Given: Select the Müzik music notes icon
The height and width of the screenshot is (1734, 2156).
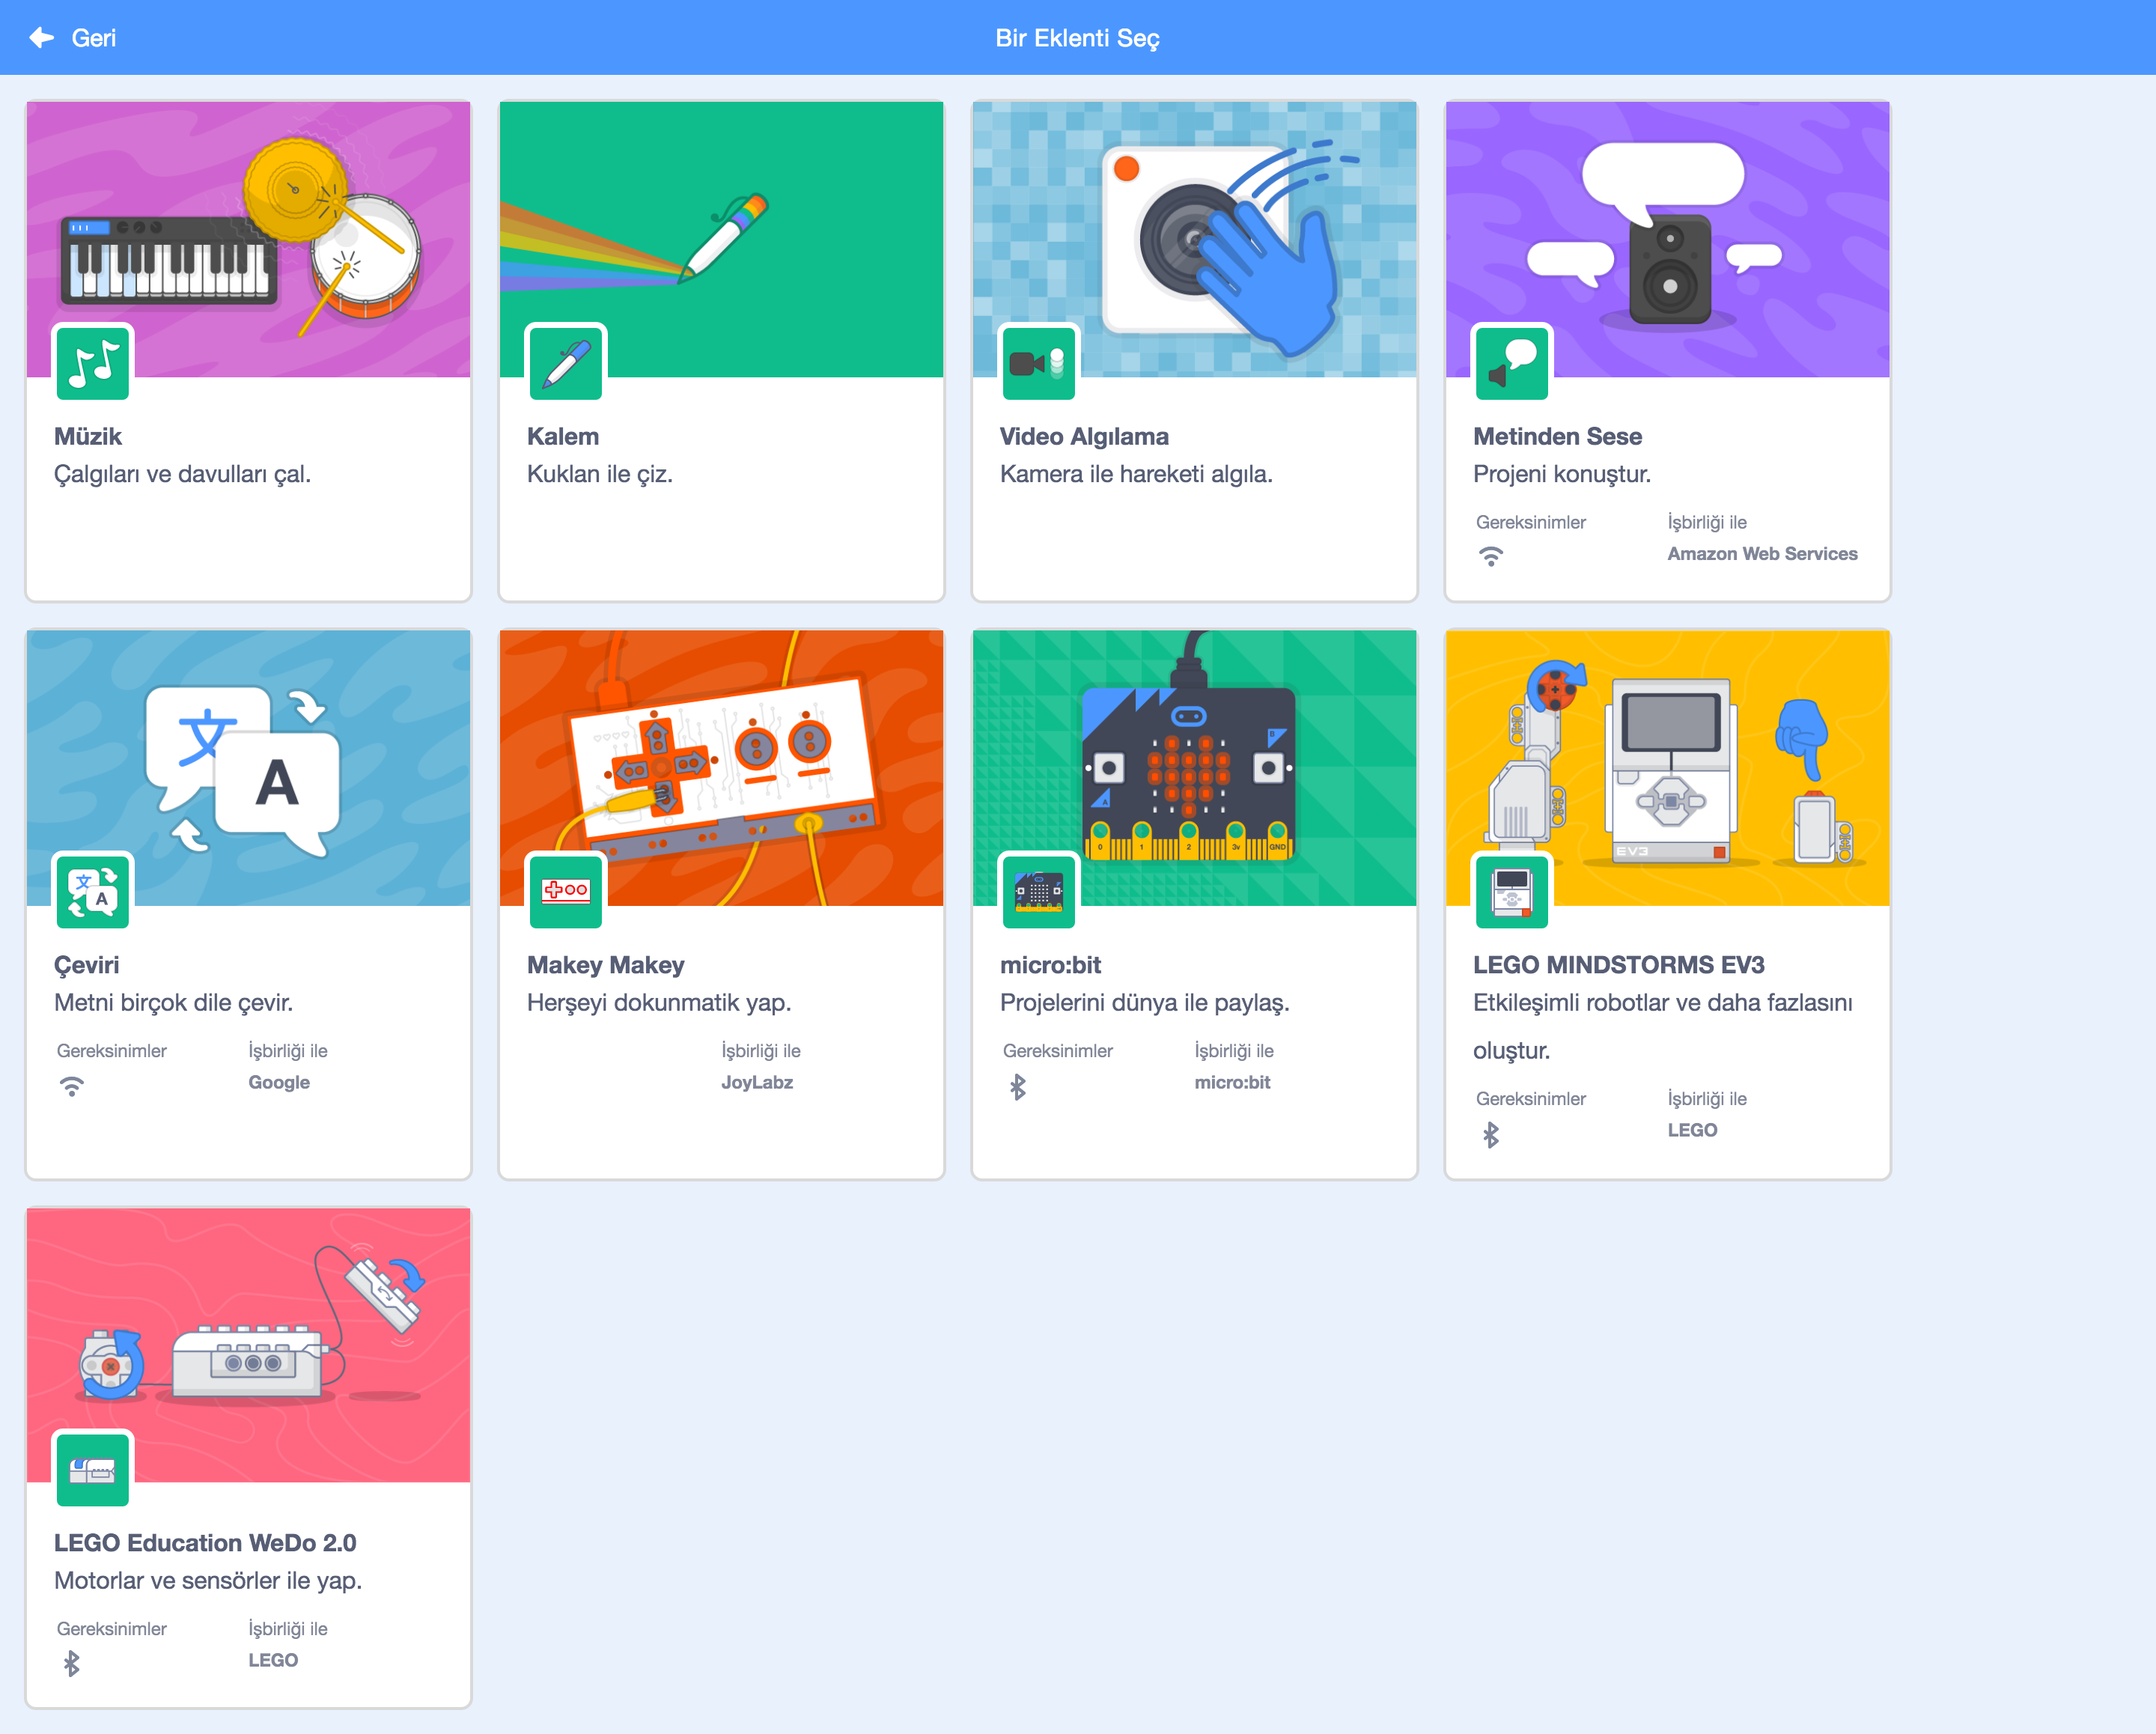Looking at the screenshot, I should coord(93,362).
